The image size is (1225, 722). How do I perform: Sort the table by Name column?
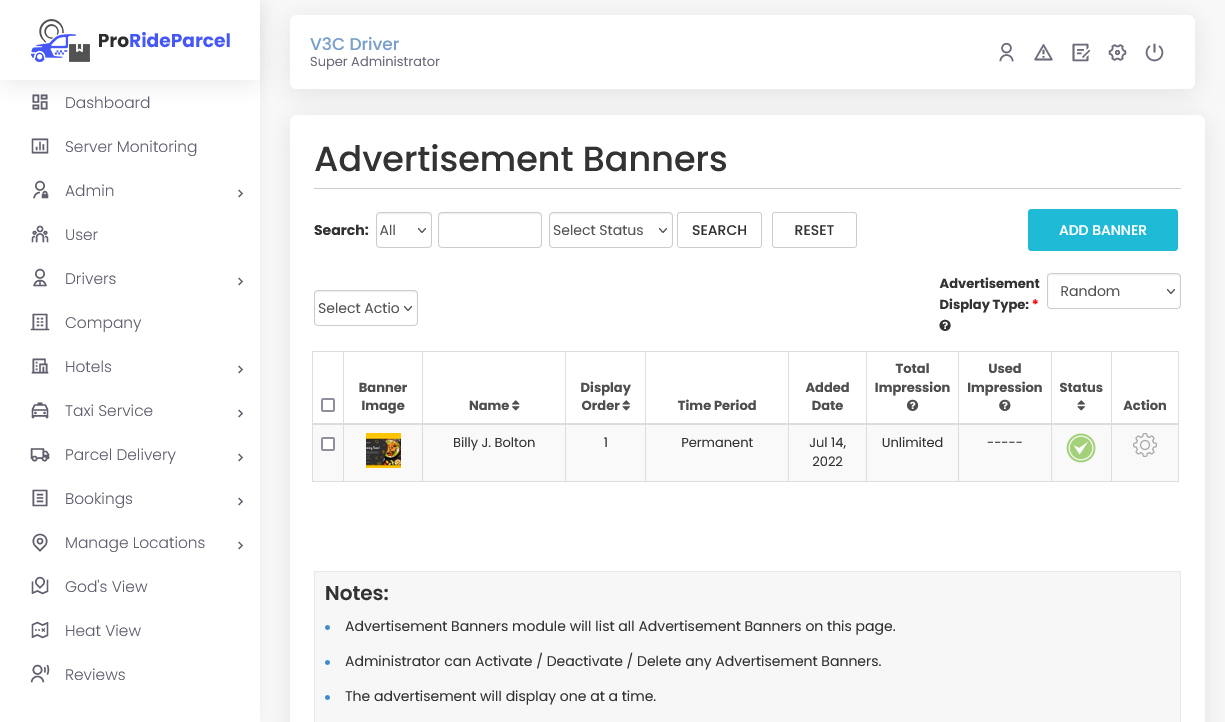point(494,405)
